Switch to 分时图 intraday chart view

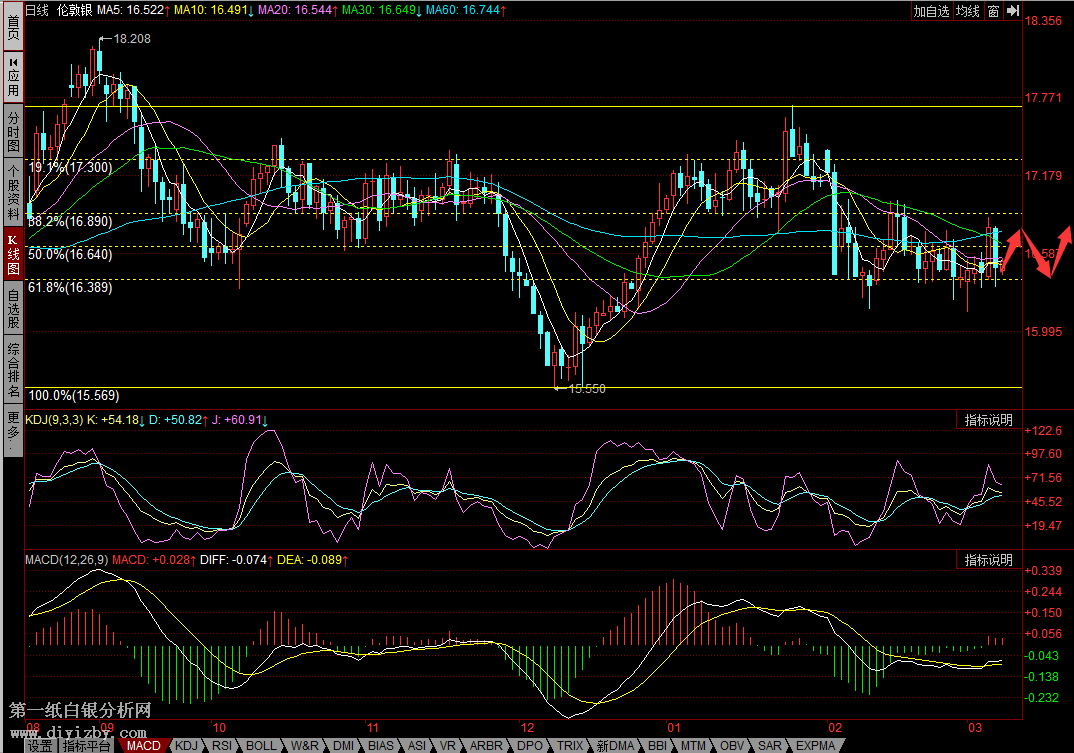(x=12, y=131)
